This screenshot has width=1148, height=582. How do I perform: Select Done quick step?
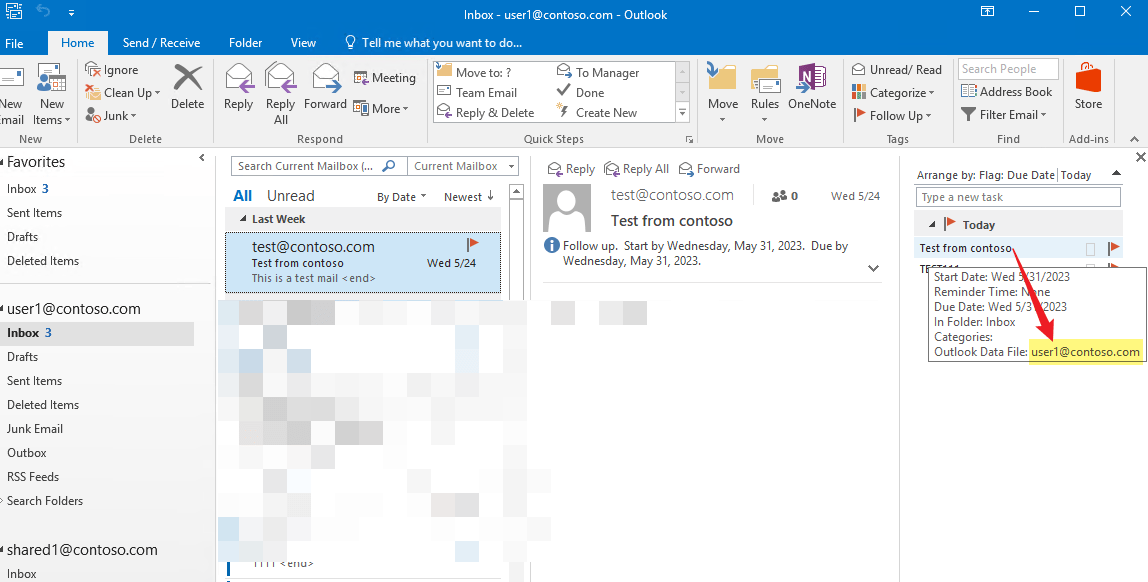581,92
